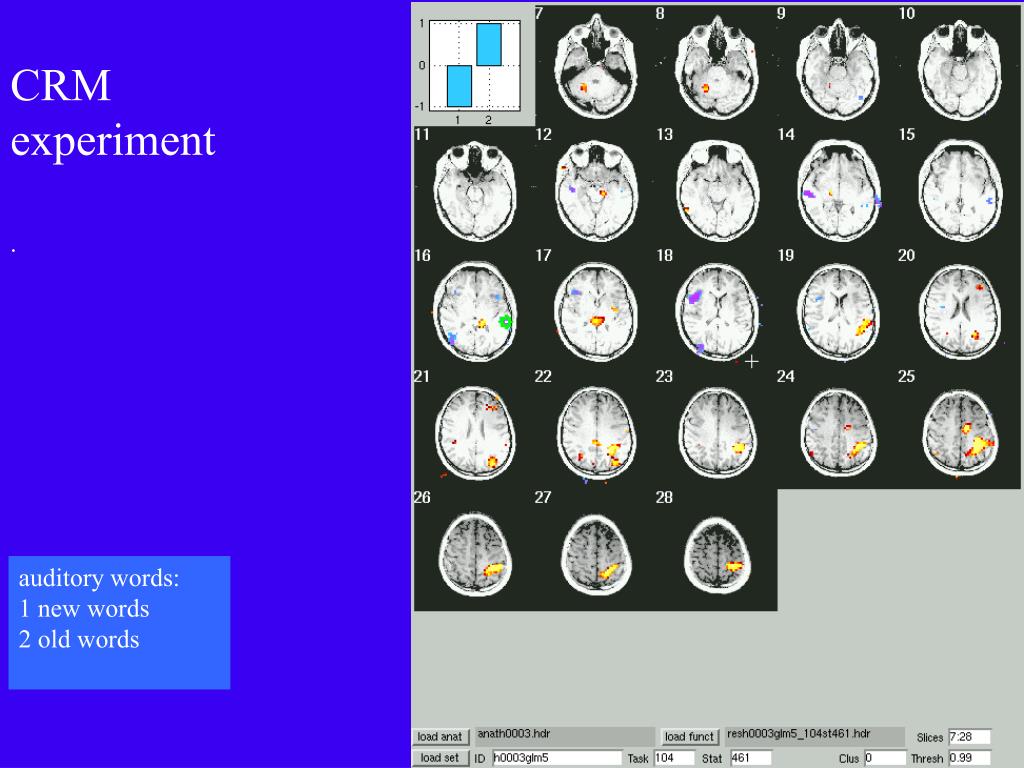Select the Stat input field 461
Screen dimensions: 1024x768
[x=751, y=758]
